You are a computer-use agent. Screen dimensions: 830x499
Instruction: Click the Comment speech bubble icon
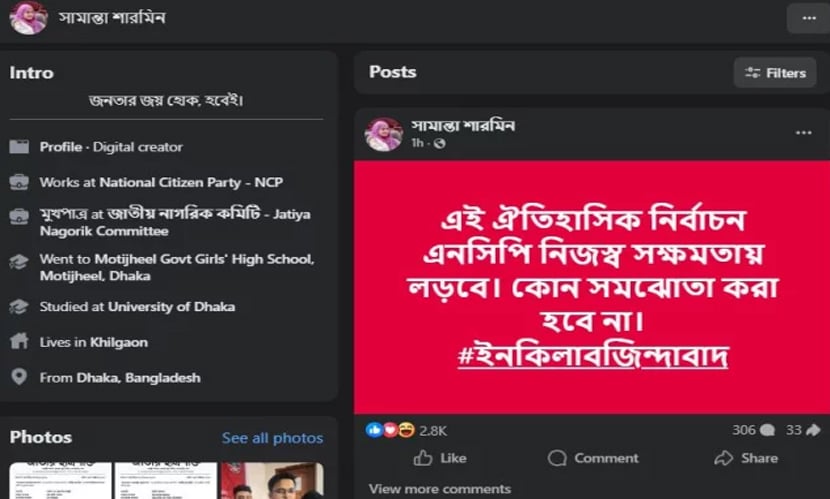(557, 458)
